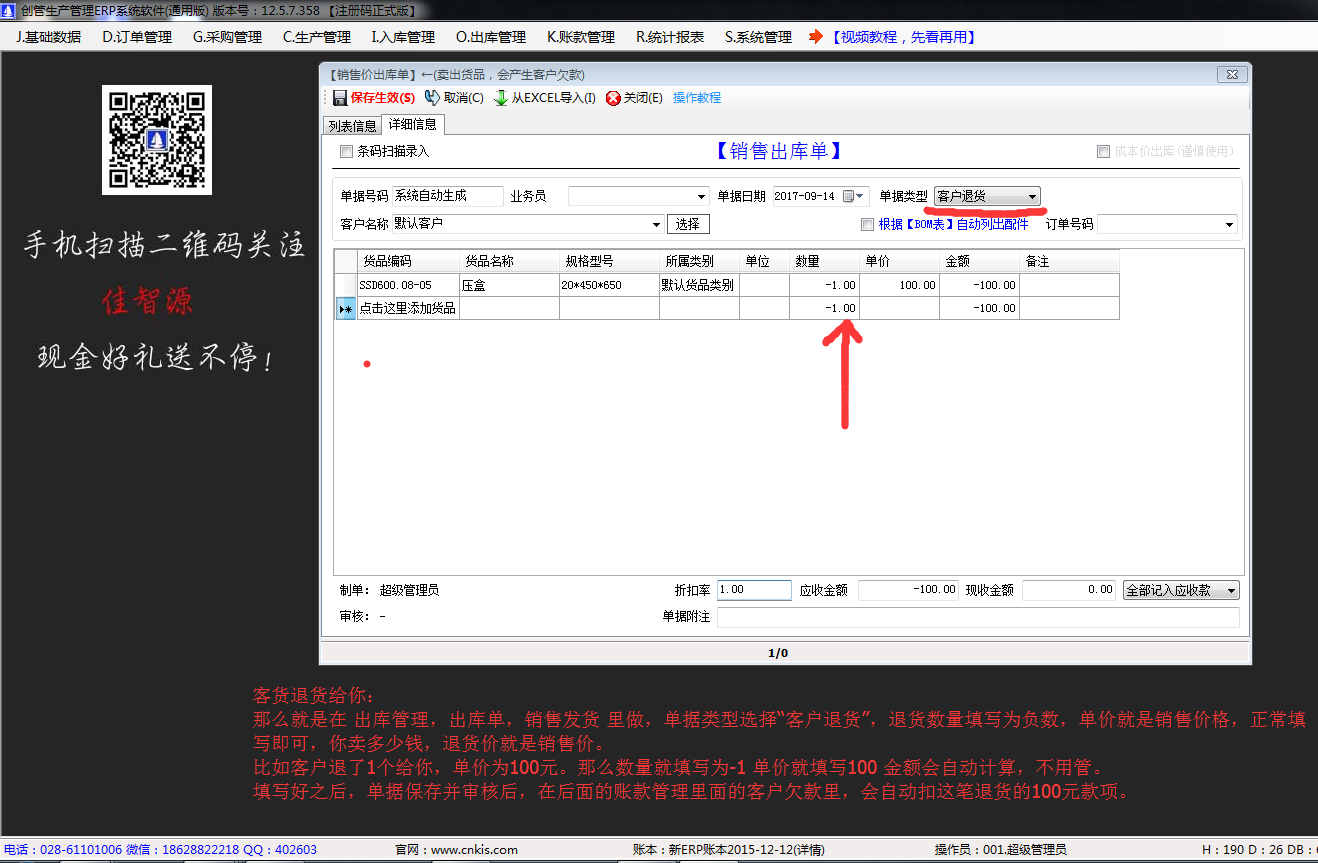
Task: Enable barcode scan entry (条码扫描录入) checkbox
Action: coord(347,152)
